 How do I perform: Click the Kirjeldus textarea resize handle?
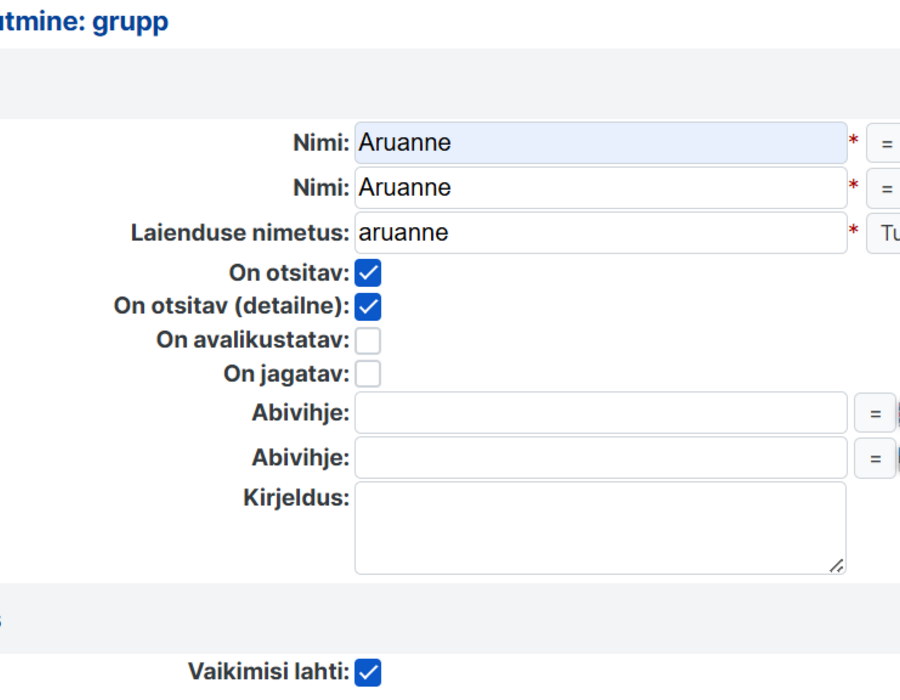point(837,566)
